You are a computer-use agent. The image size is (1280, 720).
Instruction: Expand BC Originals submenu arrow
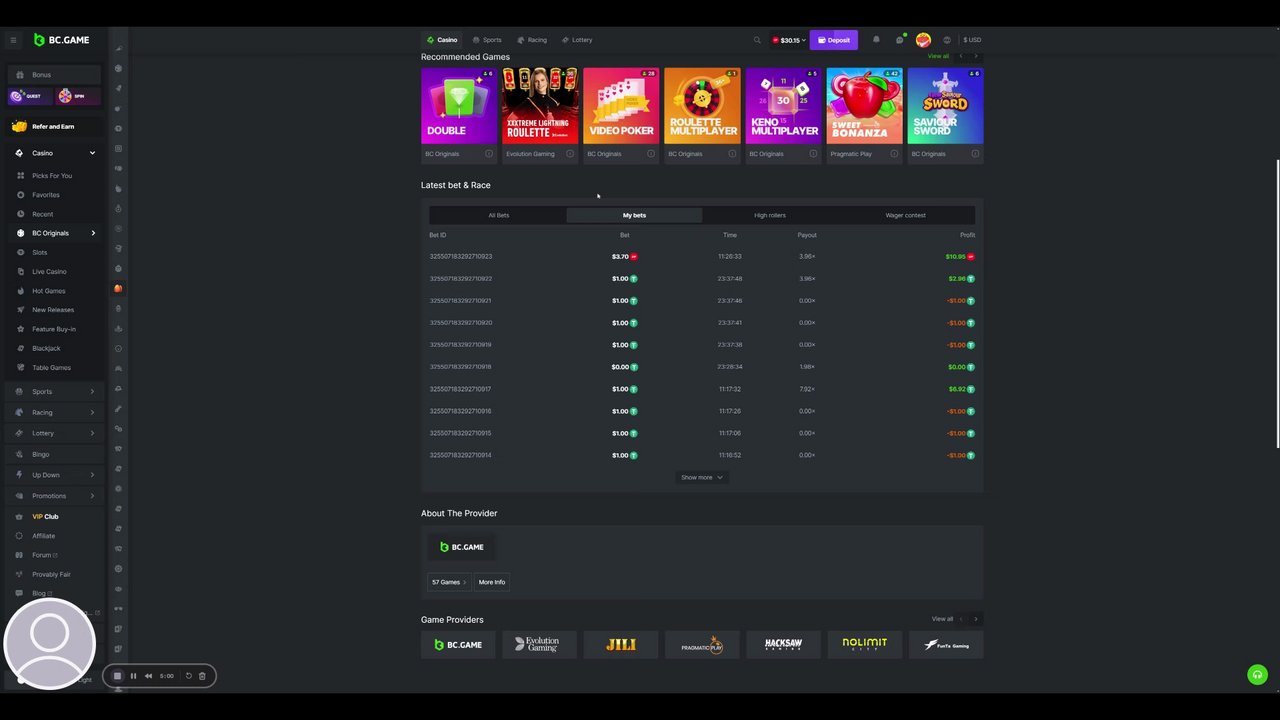pyautogui.click(x=93, y=233)
